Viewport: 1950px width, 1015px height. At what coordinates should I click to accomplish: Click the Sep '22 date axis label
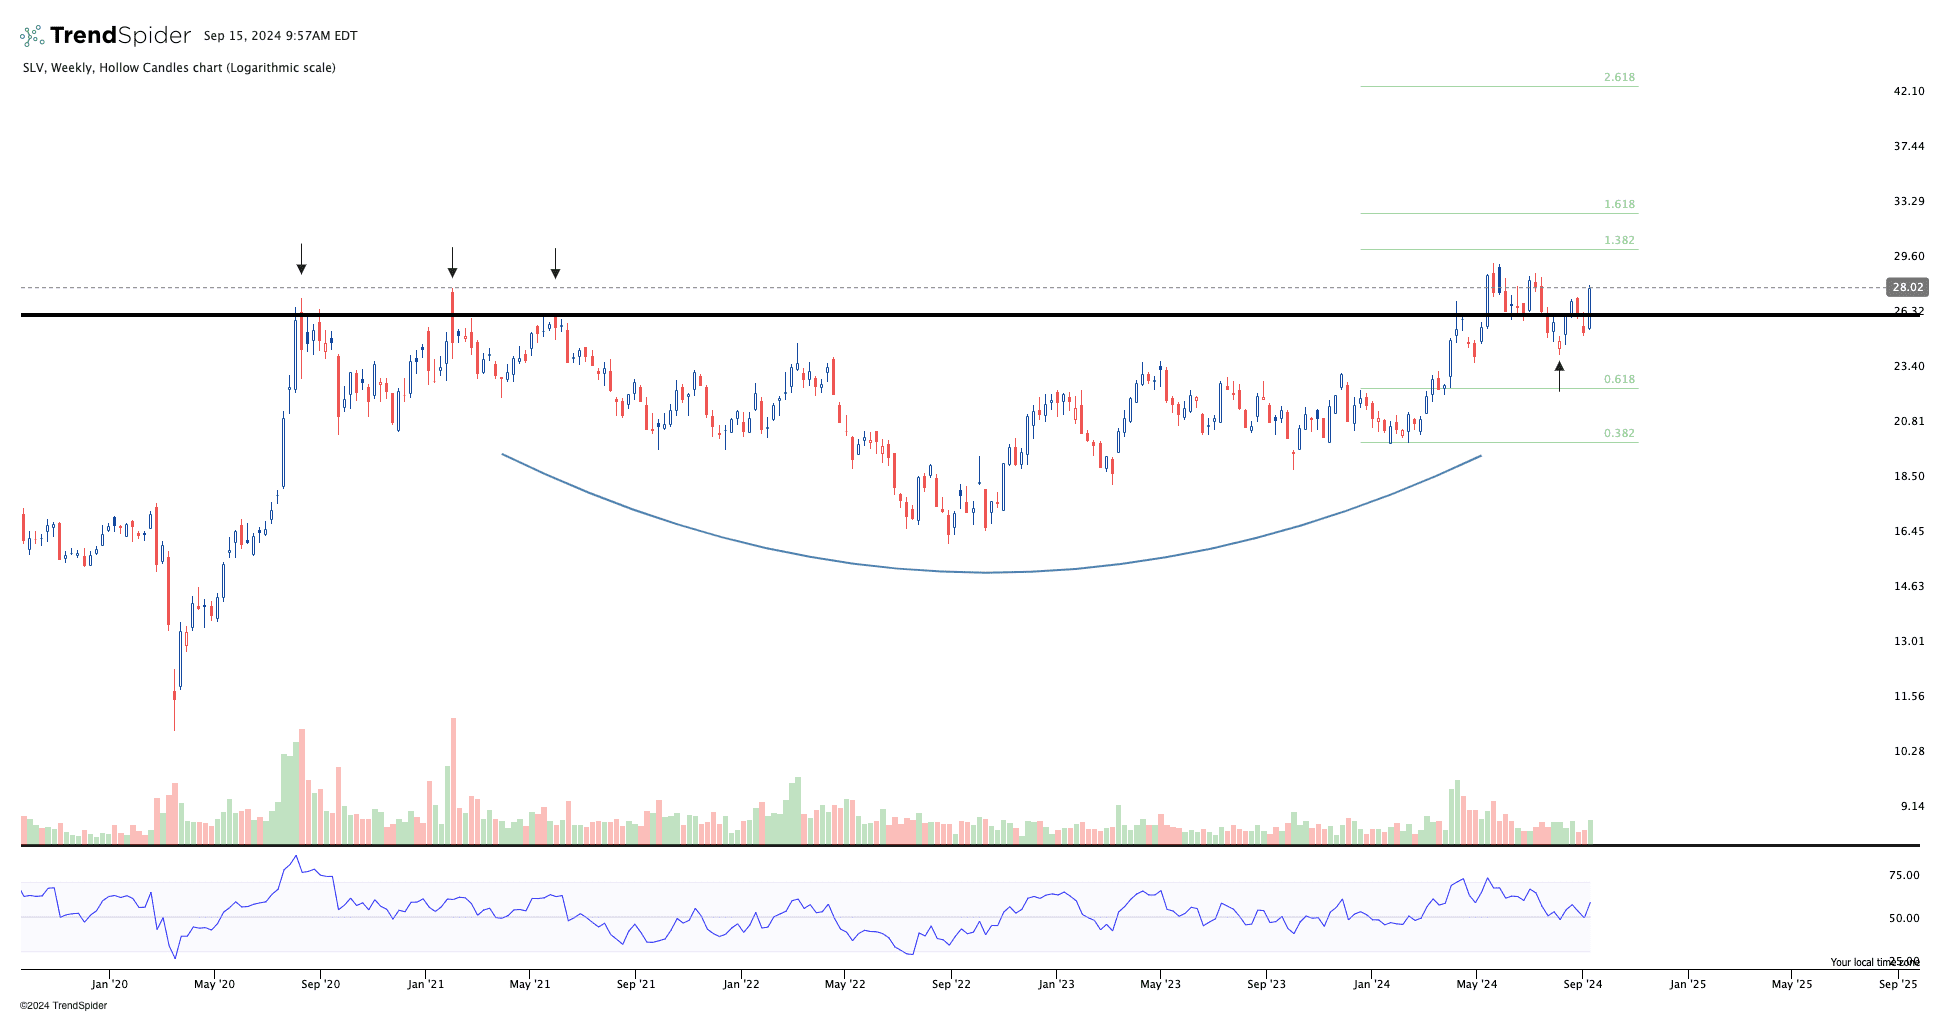tap(951, 984)
